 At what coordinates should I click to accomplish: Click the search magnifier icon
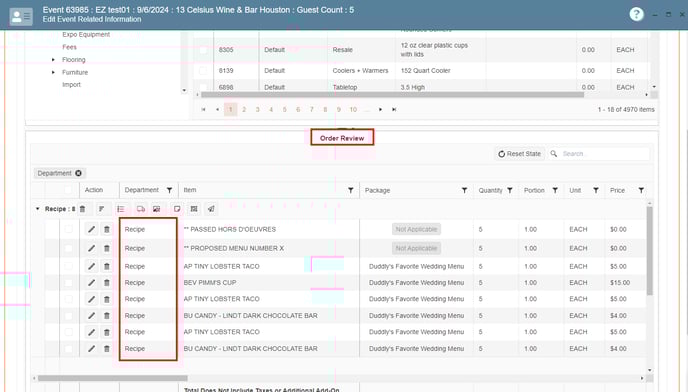click(x=554, y=154)
